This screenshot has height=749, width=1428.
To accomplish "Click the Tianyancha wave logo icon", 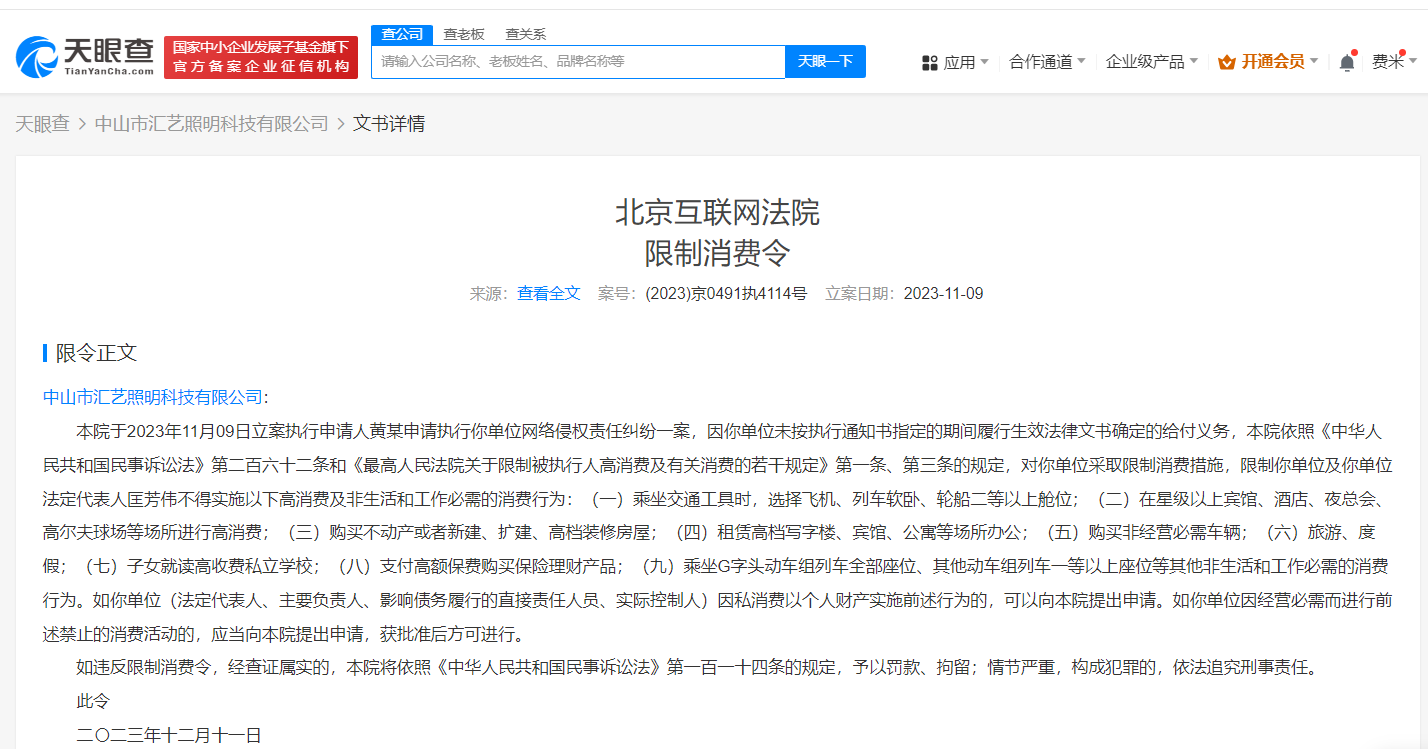I will coord(35,55).
